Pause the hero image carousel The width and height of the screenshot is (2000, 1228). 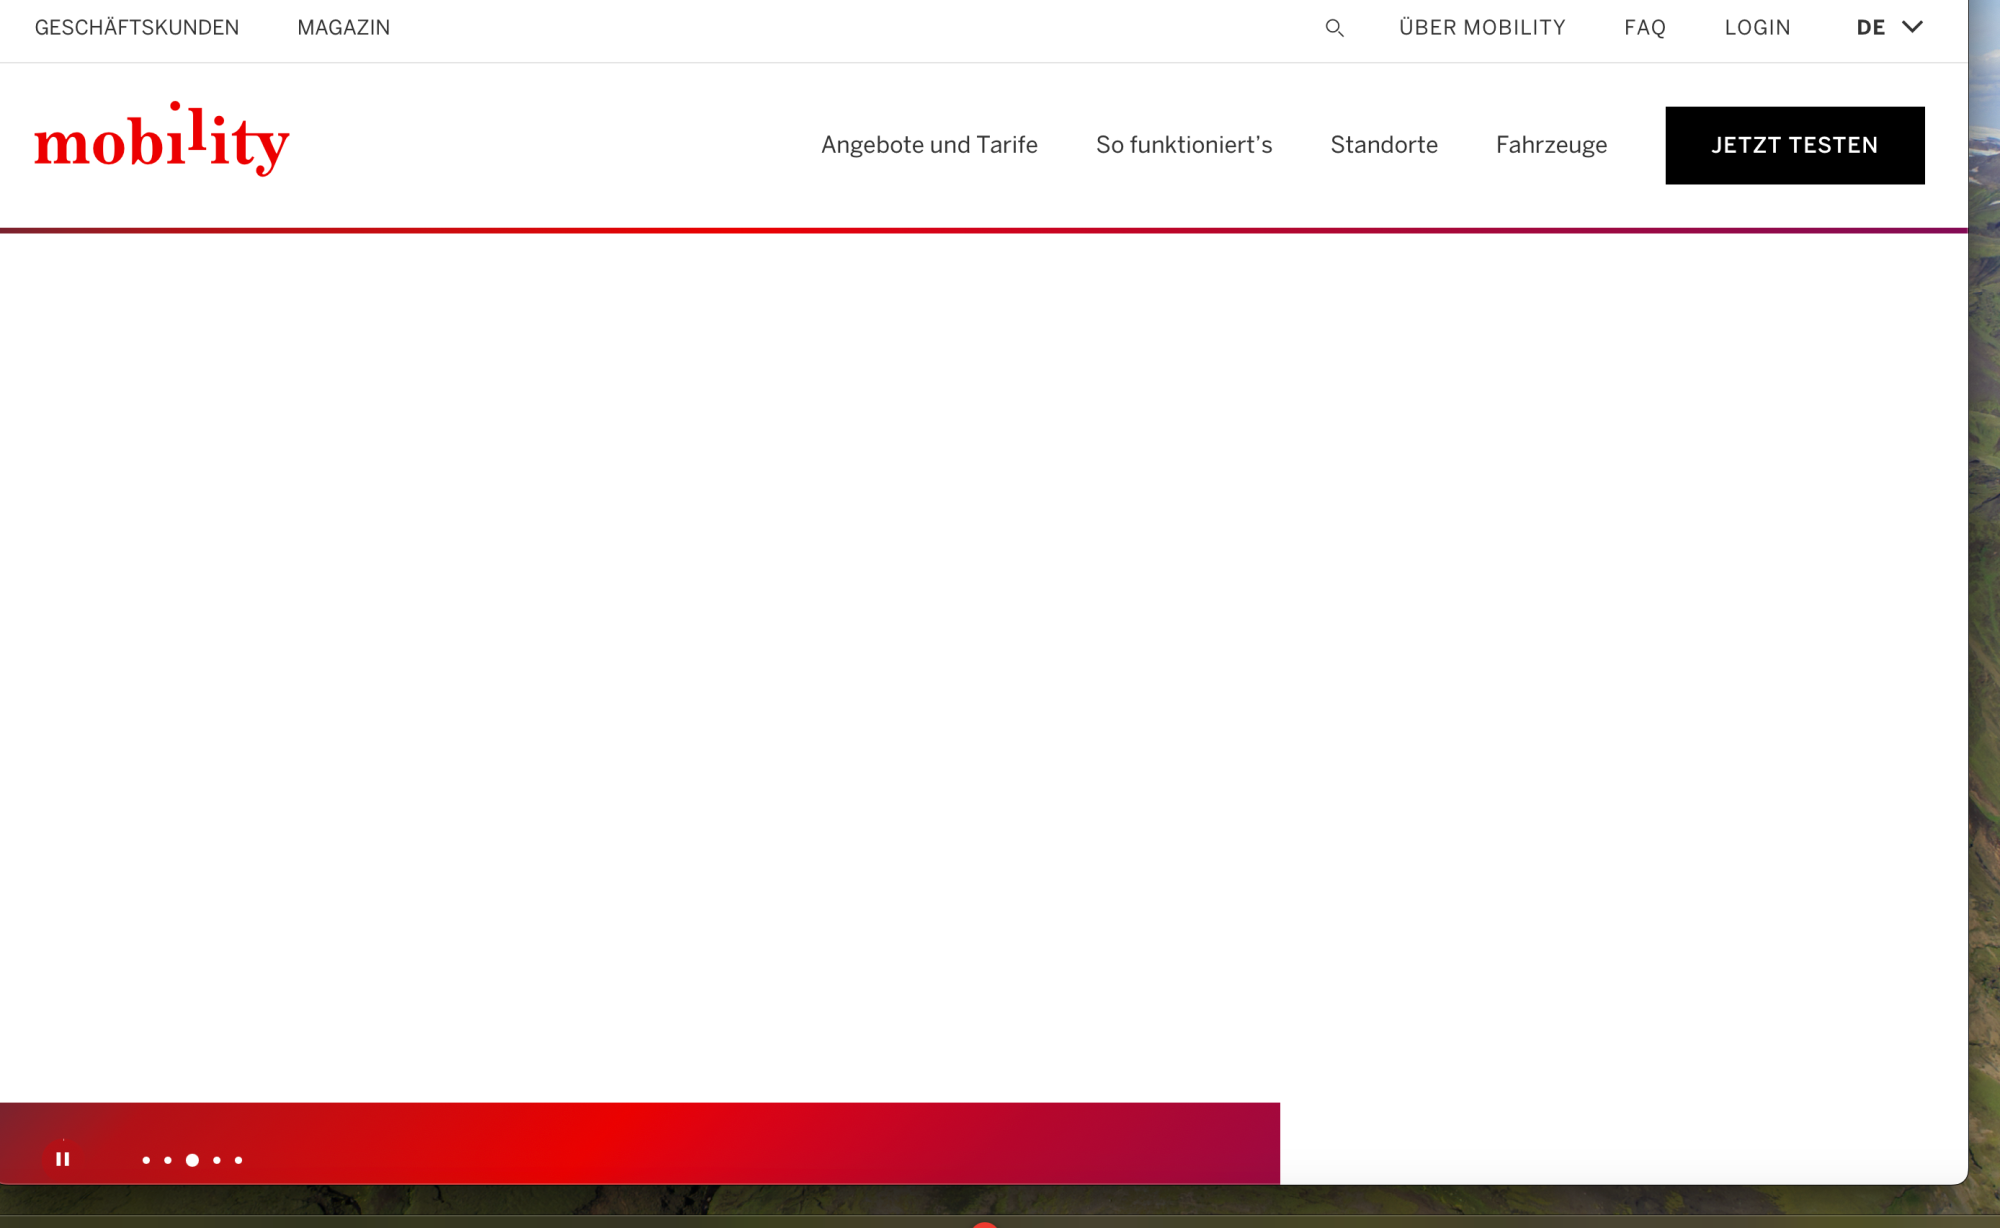tap(63, 1157)
